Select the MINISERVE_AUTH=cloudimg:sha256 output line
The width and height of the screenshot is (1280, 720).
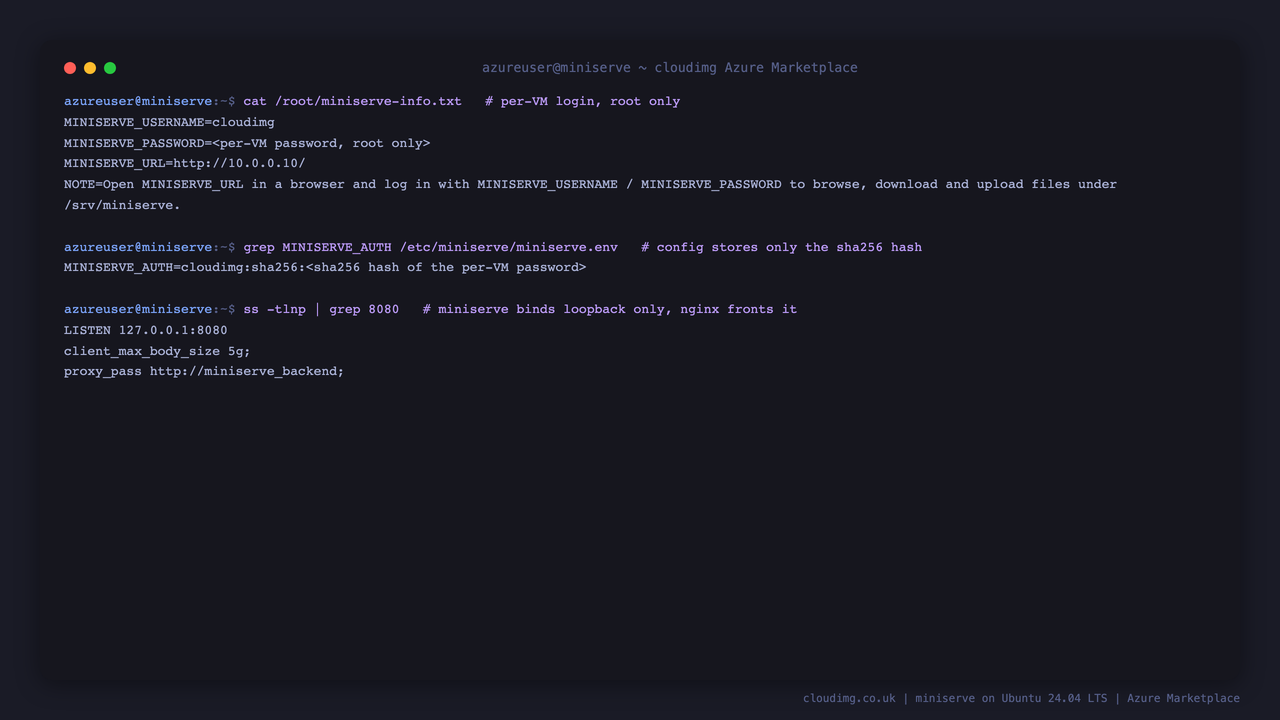325,267
